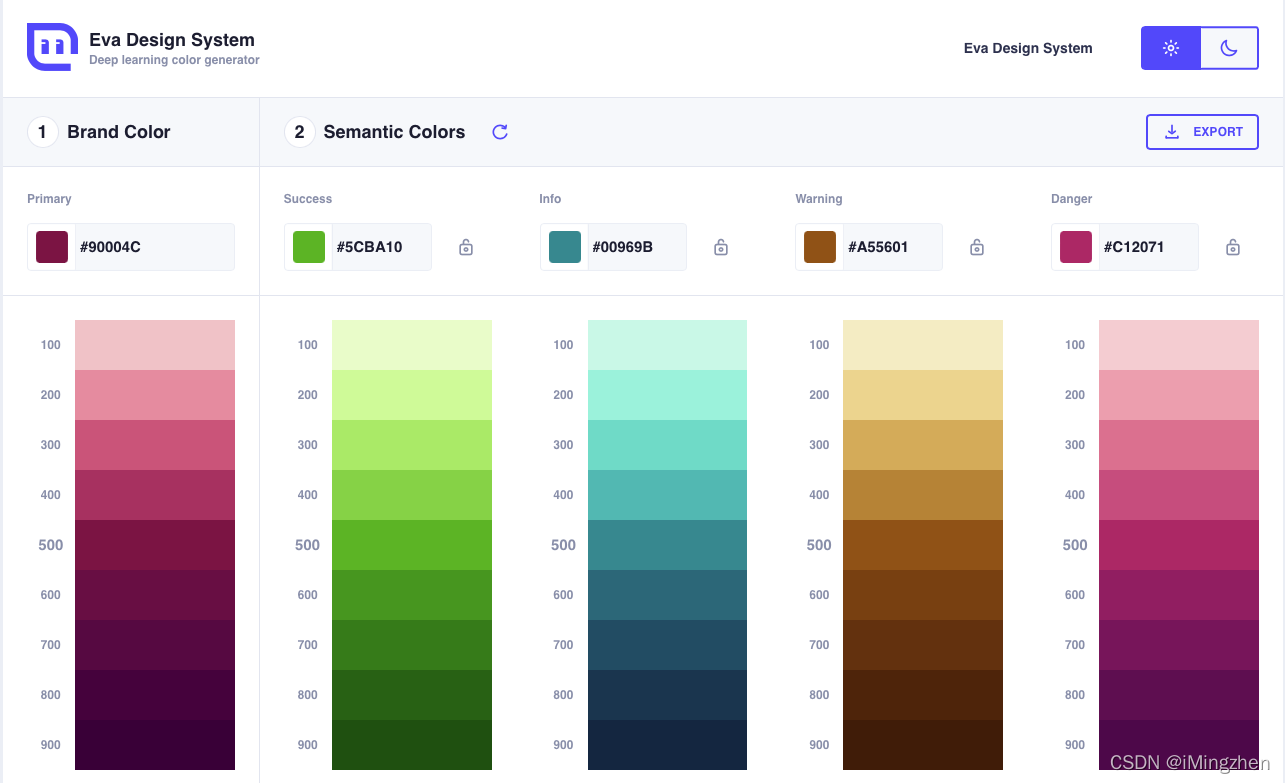This screenshot has height=783, width=1285.
Task: Select the Info 900 shade
Action: pyautogui.click(x=667, y=745)
